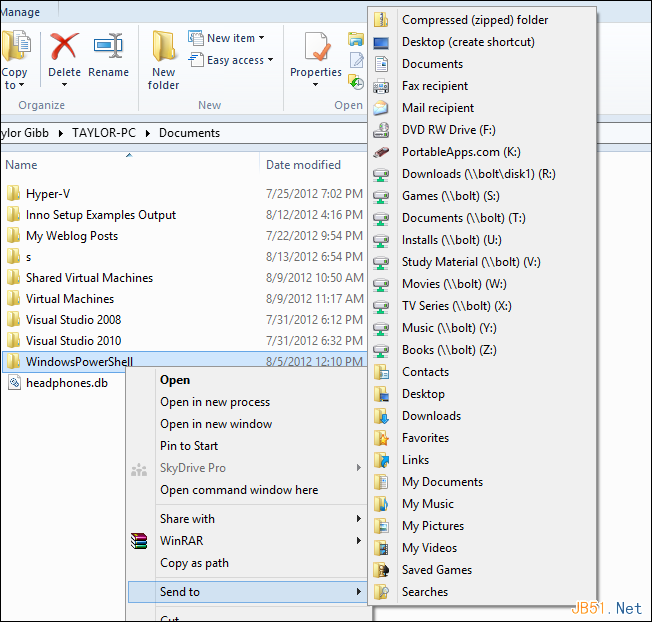Click the headphones.db file icon
Image resolution: width=652 pixels, height=622 pixels.
click(14, 383)
